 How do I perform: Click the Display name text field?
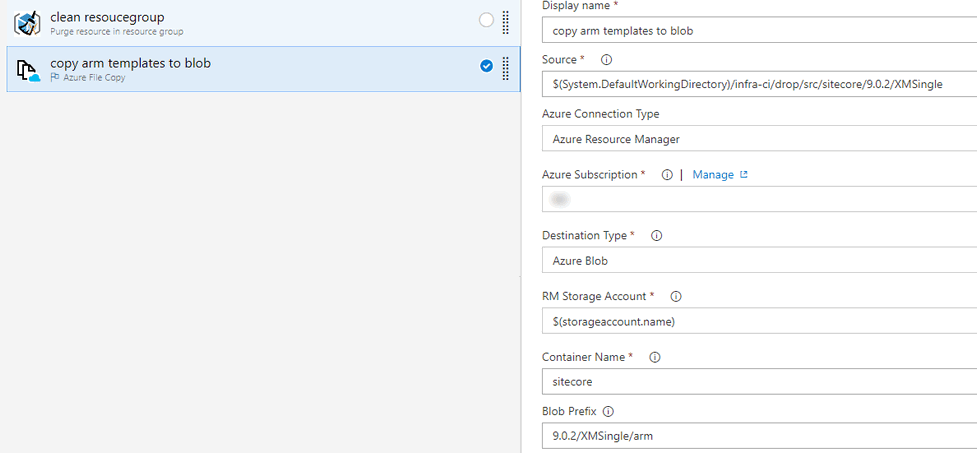click(760, 30)
